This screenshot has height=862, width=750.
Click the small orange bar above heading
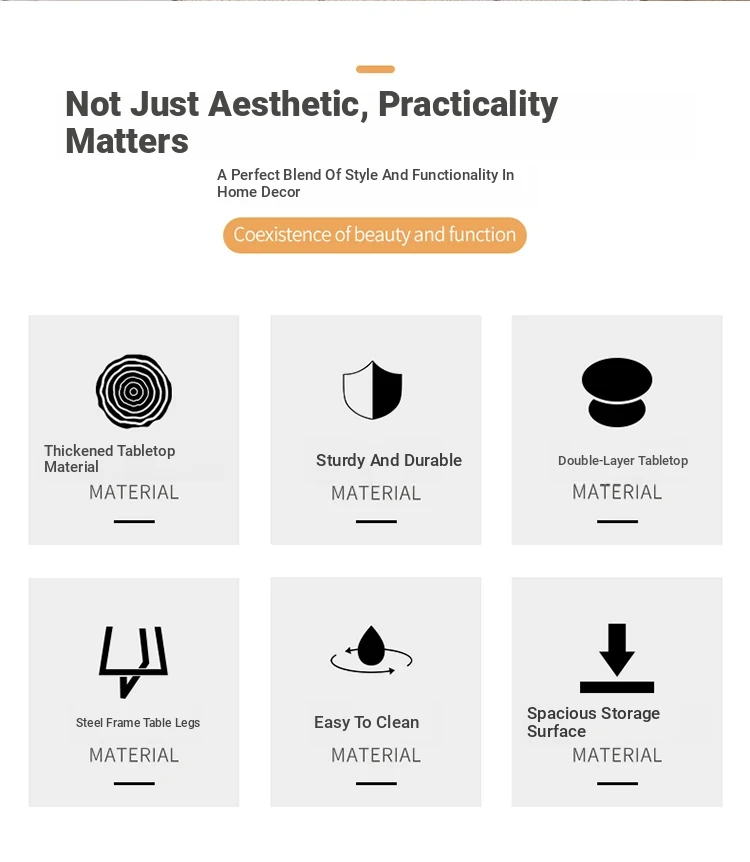(x=376, y=69)
